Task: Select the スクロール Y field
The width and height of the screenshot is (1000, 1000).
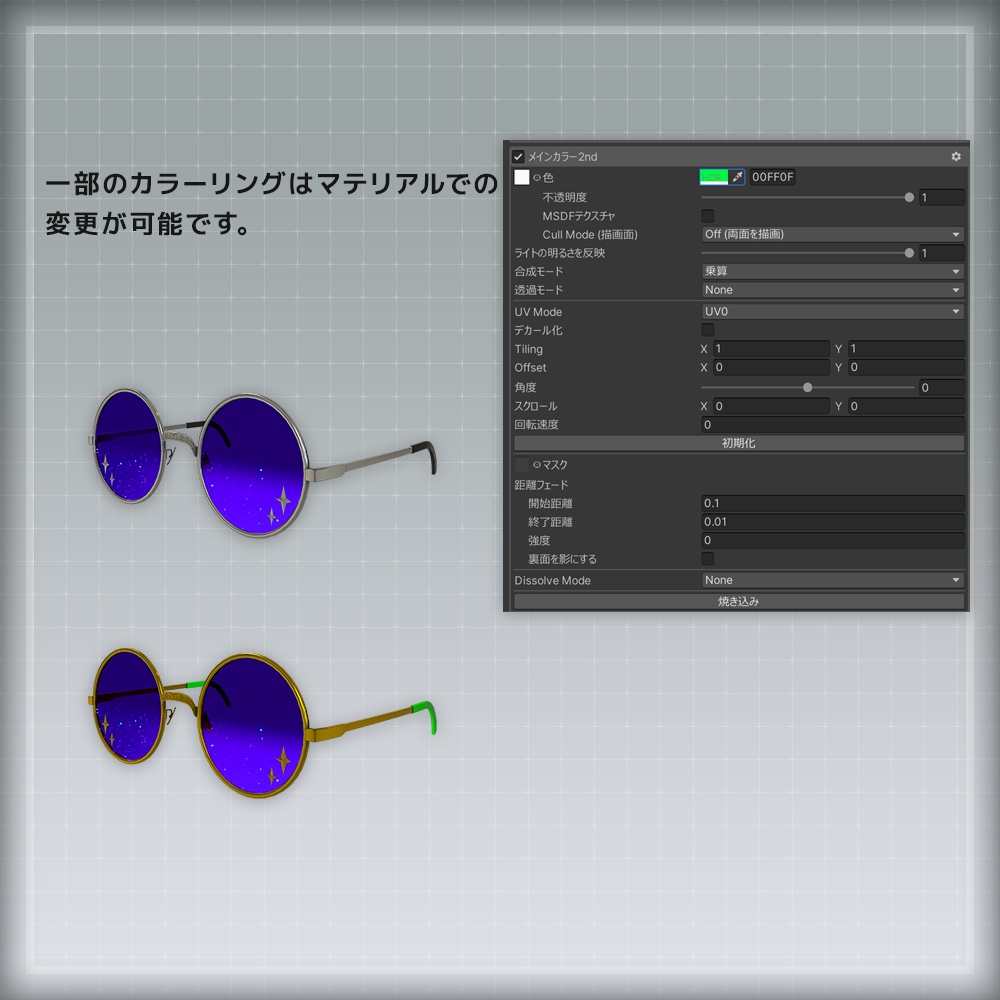Action: [906, 406]
